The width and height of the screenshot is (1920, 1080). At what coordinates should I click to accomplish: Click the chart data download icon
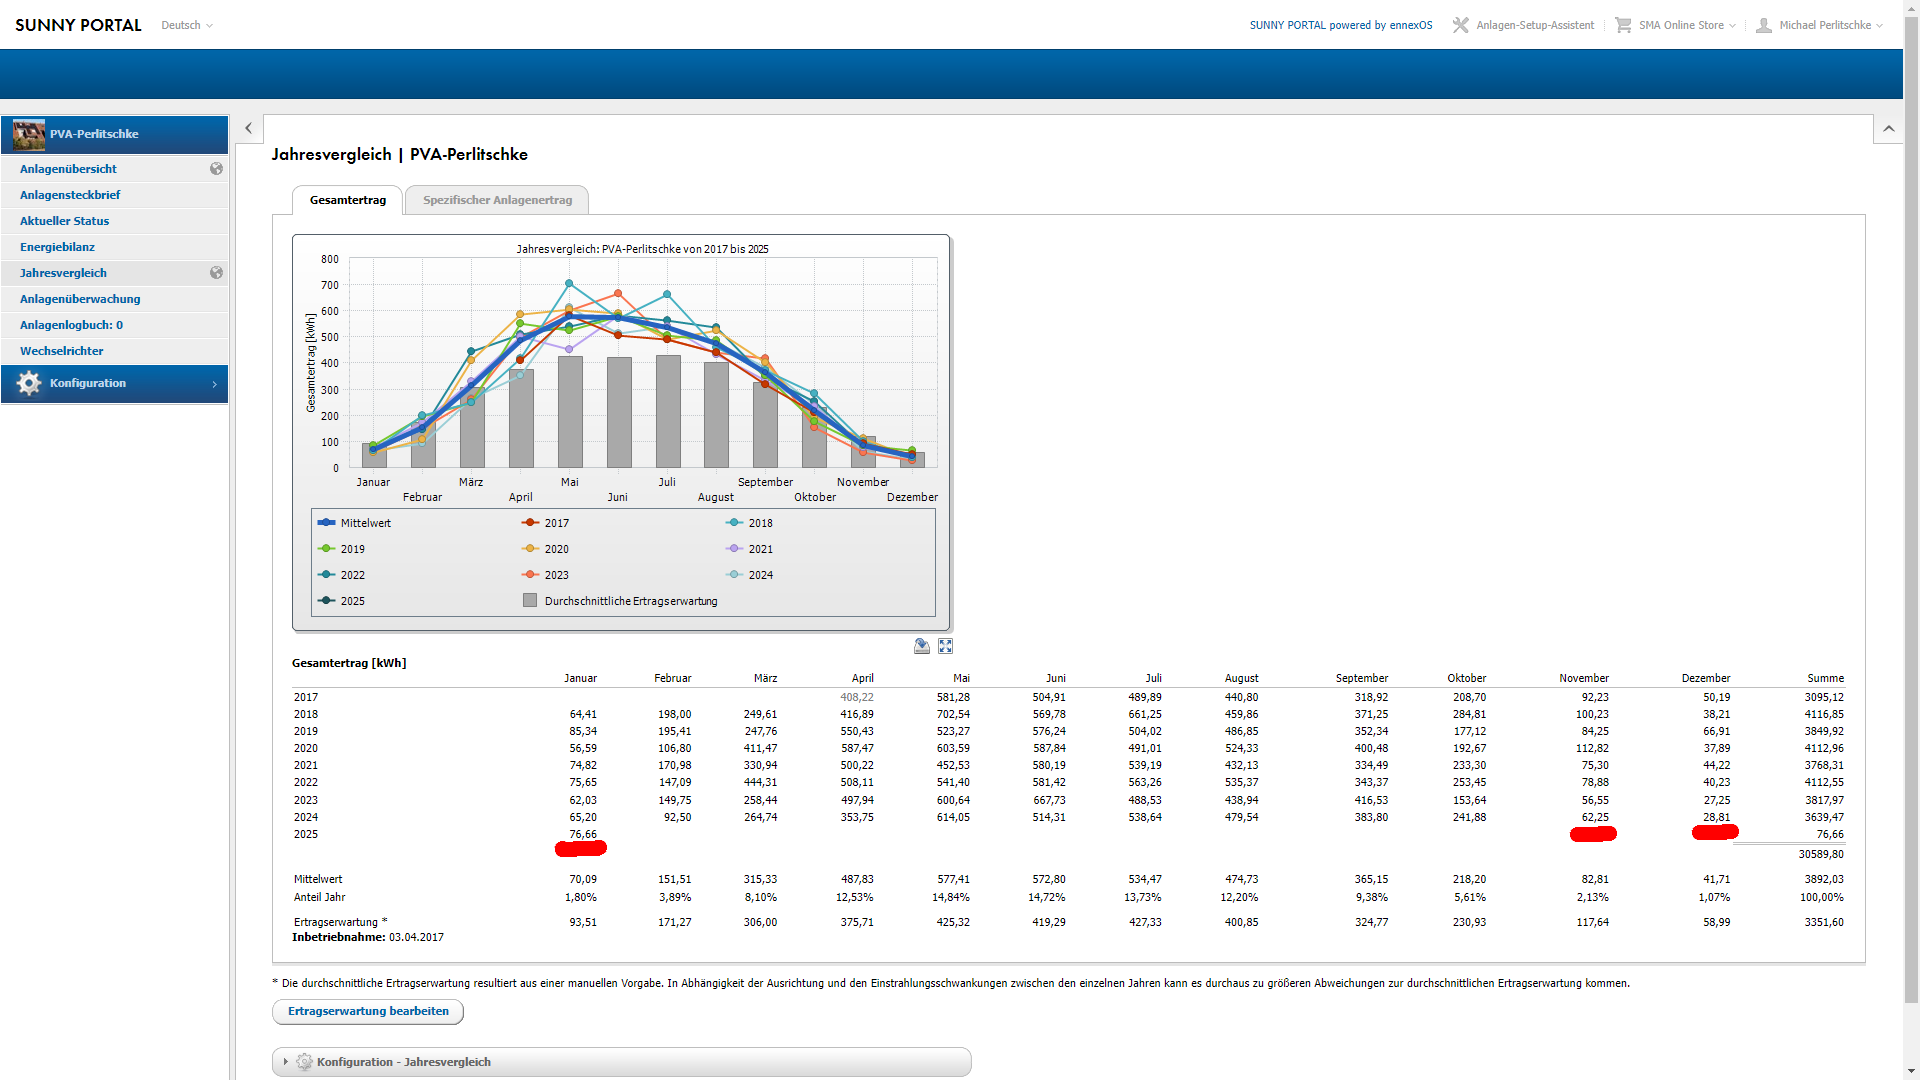(x=922, y=647)
